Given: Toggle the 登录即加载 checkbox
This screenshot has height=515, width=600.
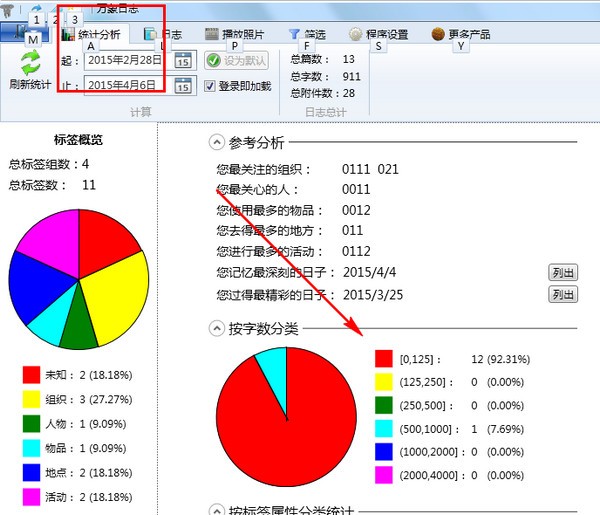Looking at the screenshot, I should [x=210, y=86].
